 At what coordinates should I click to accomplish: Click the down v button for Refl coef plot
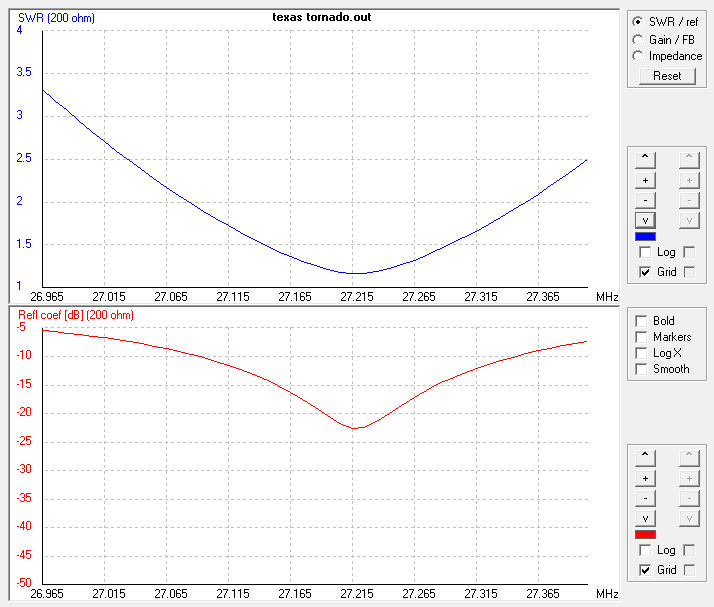(x=645, y=518)
